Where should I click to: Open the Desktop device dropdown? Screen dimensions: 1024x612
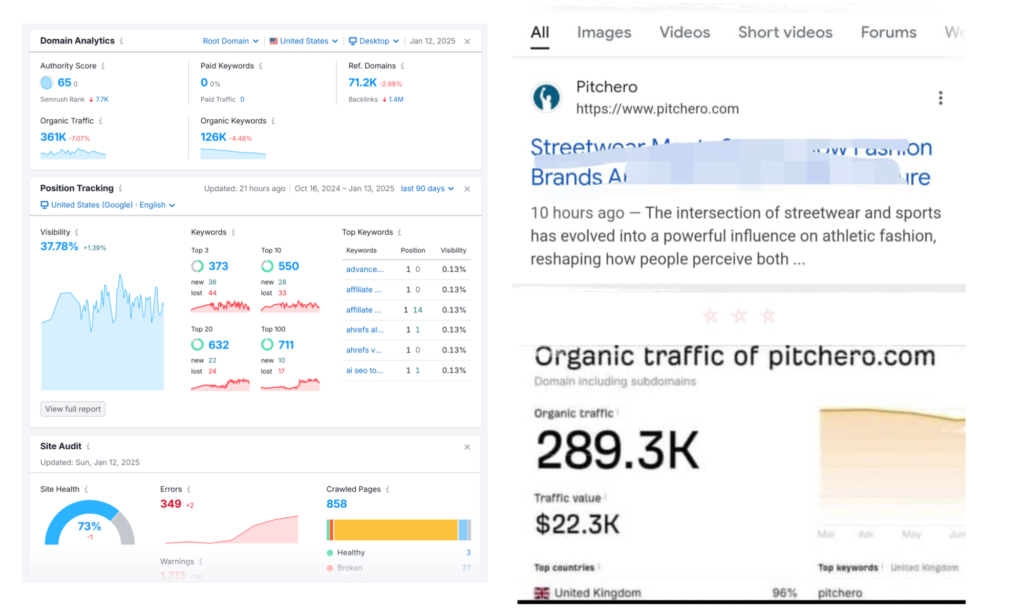[x=374, y=41]
